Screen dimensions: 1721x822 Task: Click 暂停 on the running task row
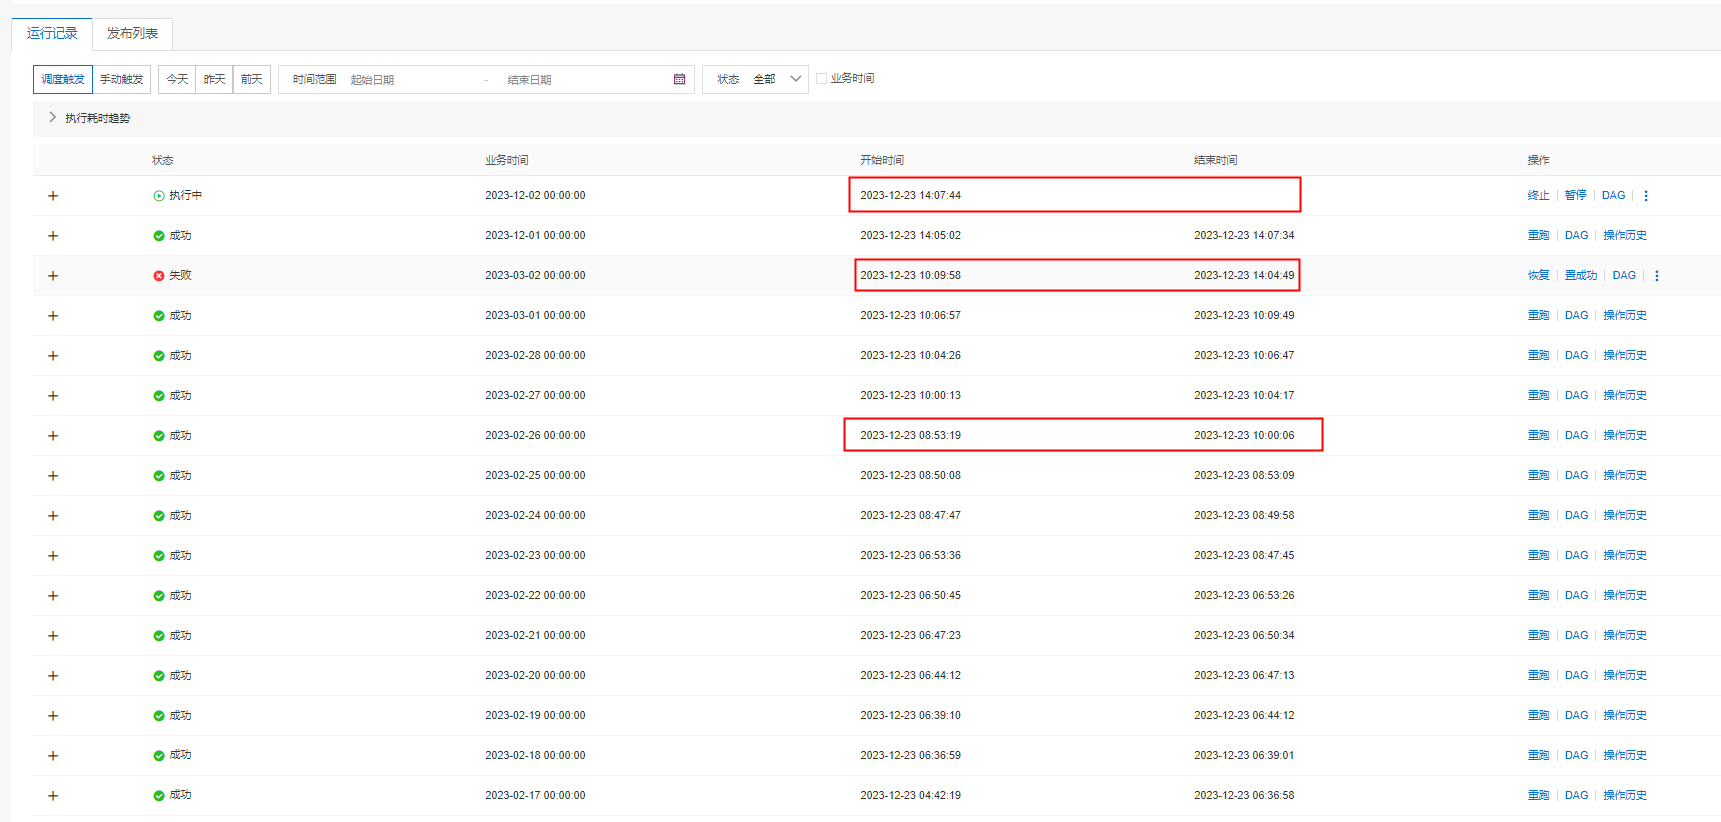pos(1575,196)
